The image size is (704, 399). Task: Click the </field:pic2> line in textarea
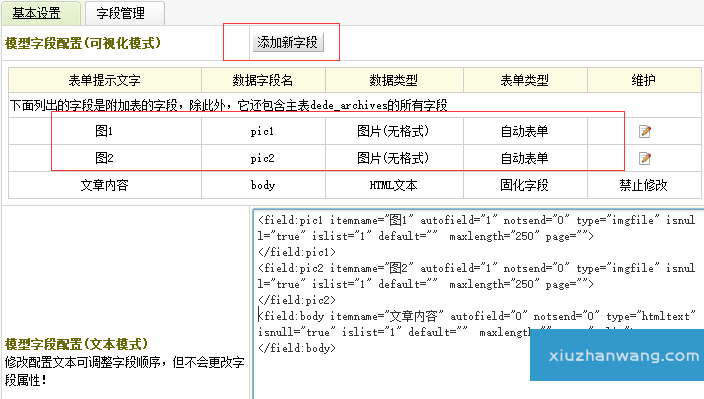click(297, 300)
